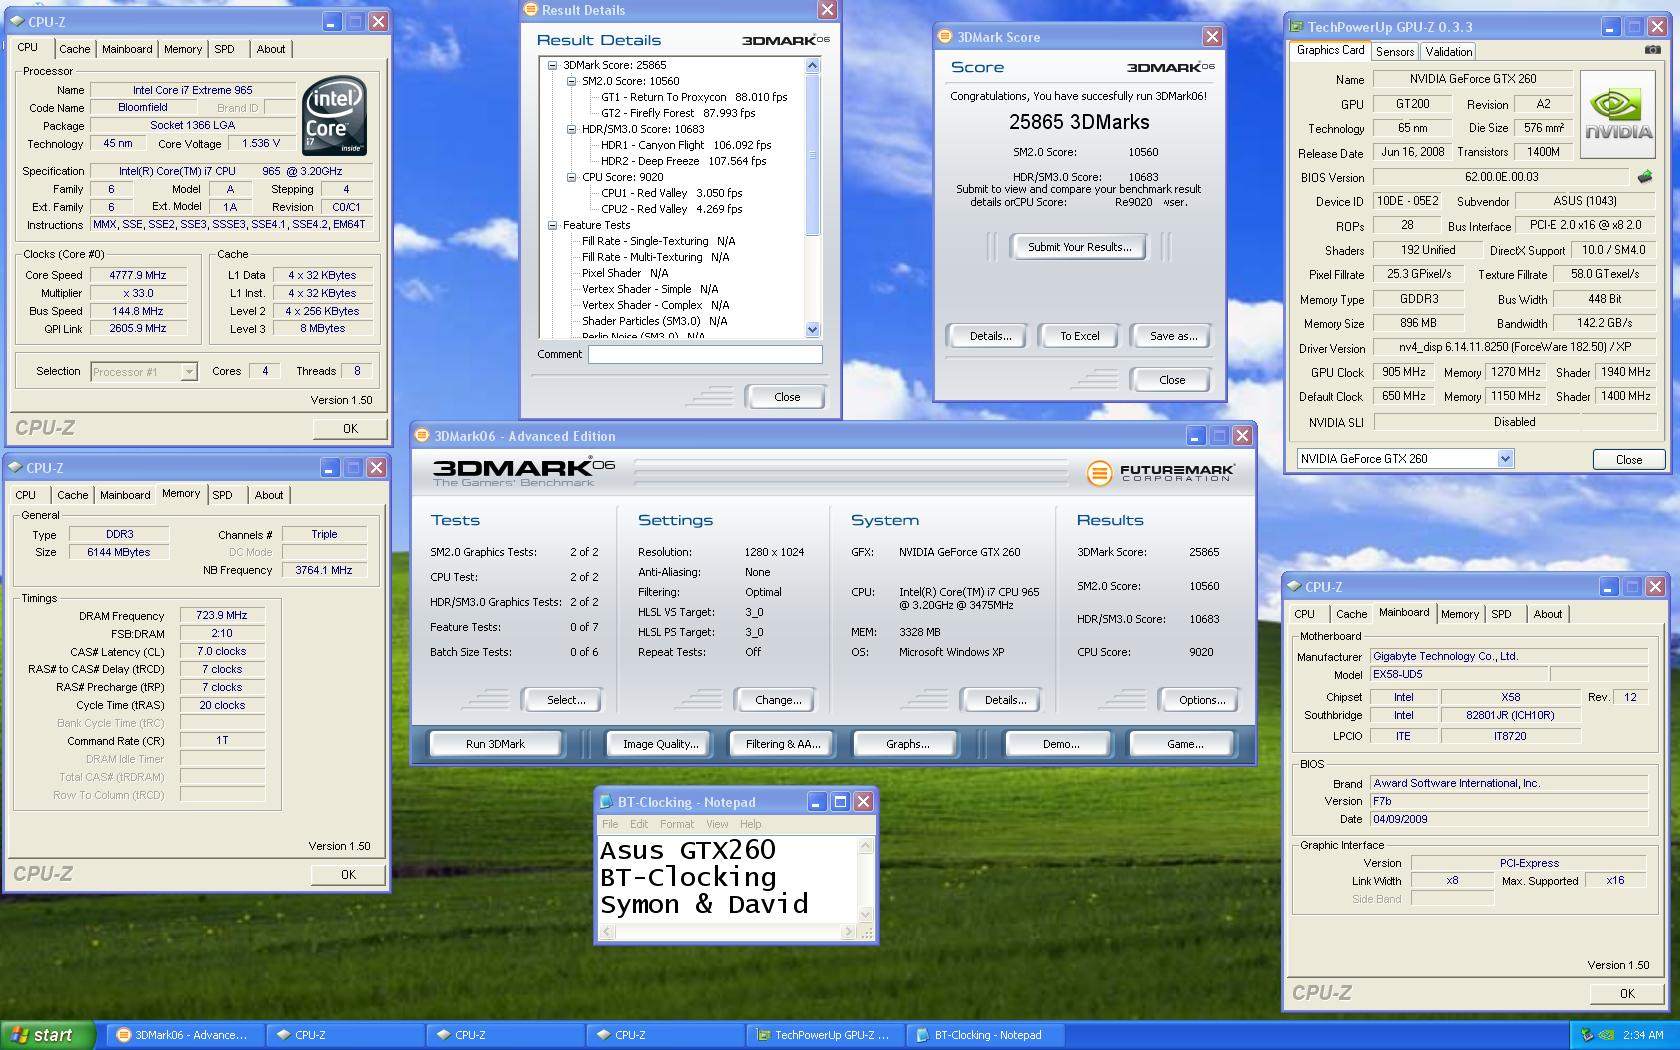Click the Intel Core i7 logo
Viewport: 1680px width, 1050px height.
[x=335, y=115]
